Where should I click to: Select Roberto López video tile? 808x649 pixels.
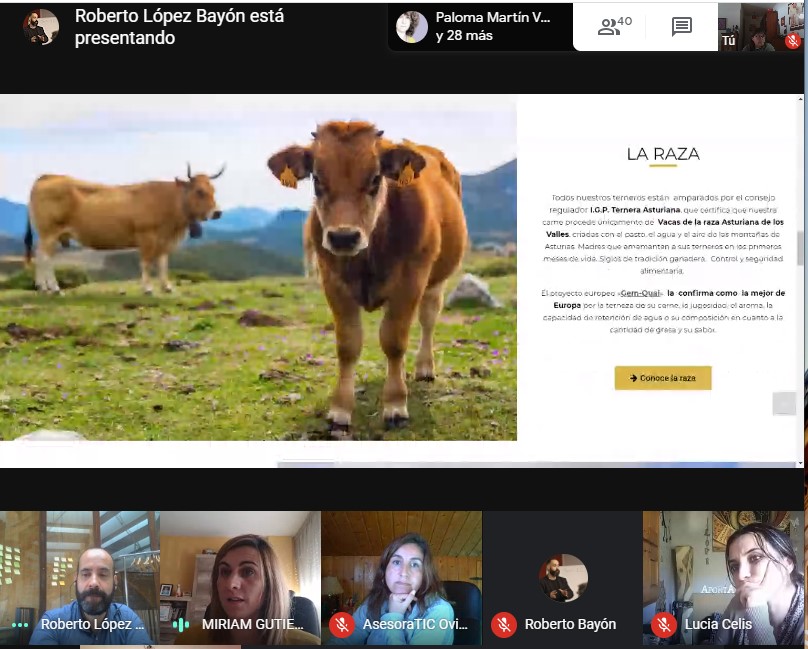click(80, 577)
